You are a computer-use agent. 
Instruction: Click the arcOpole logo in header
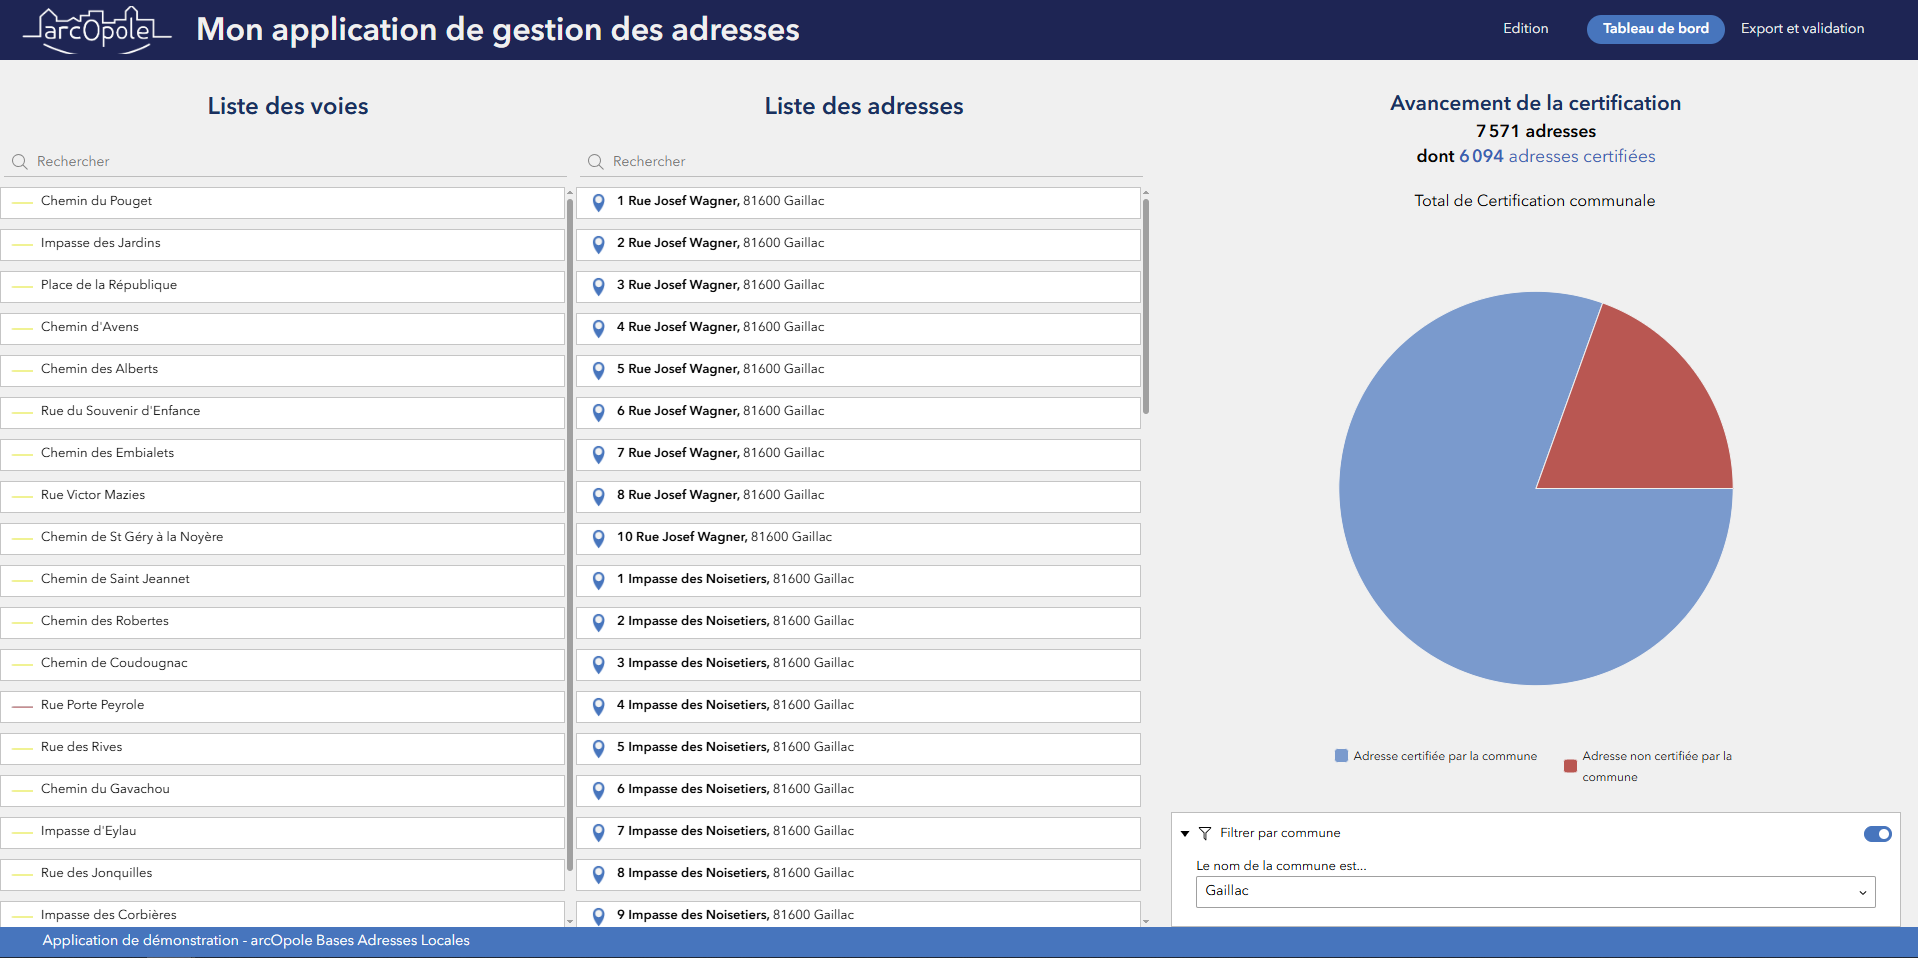[97, 30]
